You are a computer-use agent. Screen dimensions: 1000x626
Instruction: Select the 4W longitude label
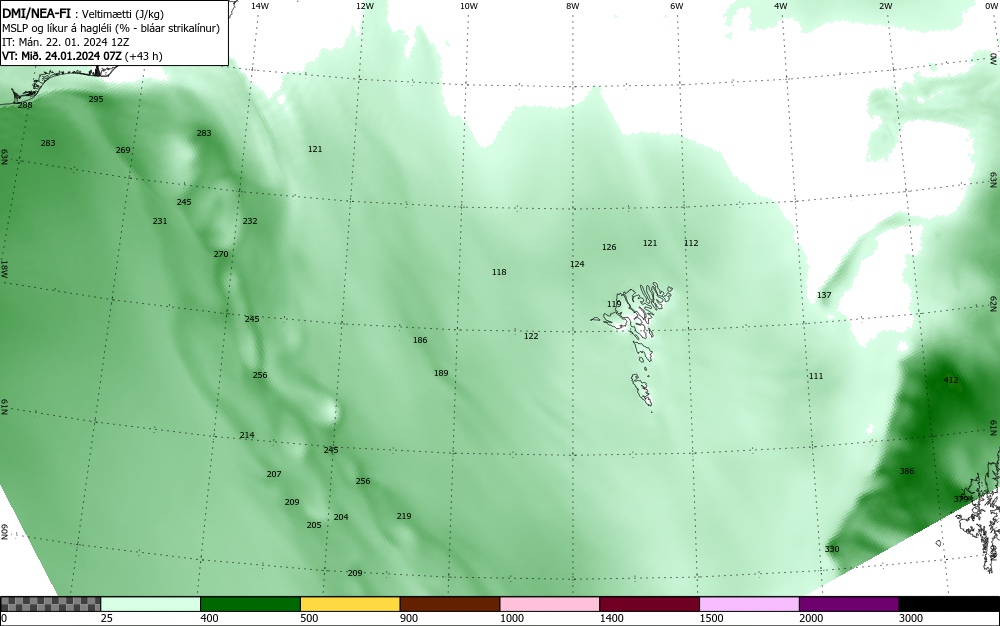781,6
